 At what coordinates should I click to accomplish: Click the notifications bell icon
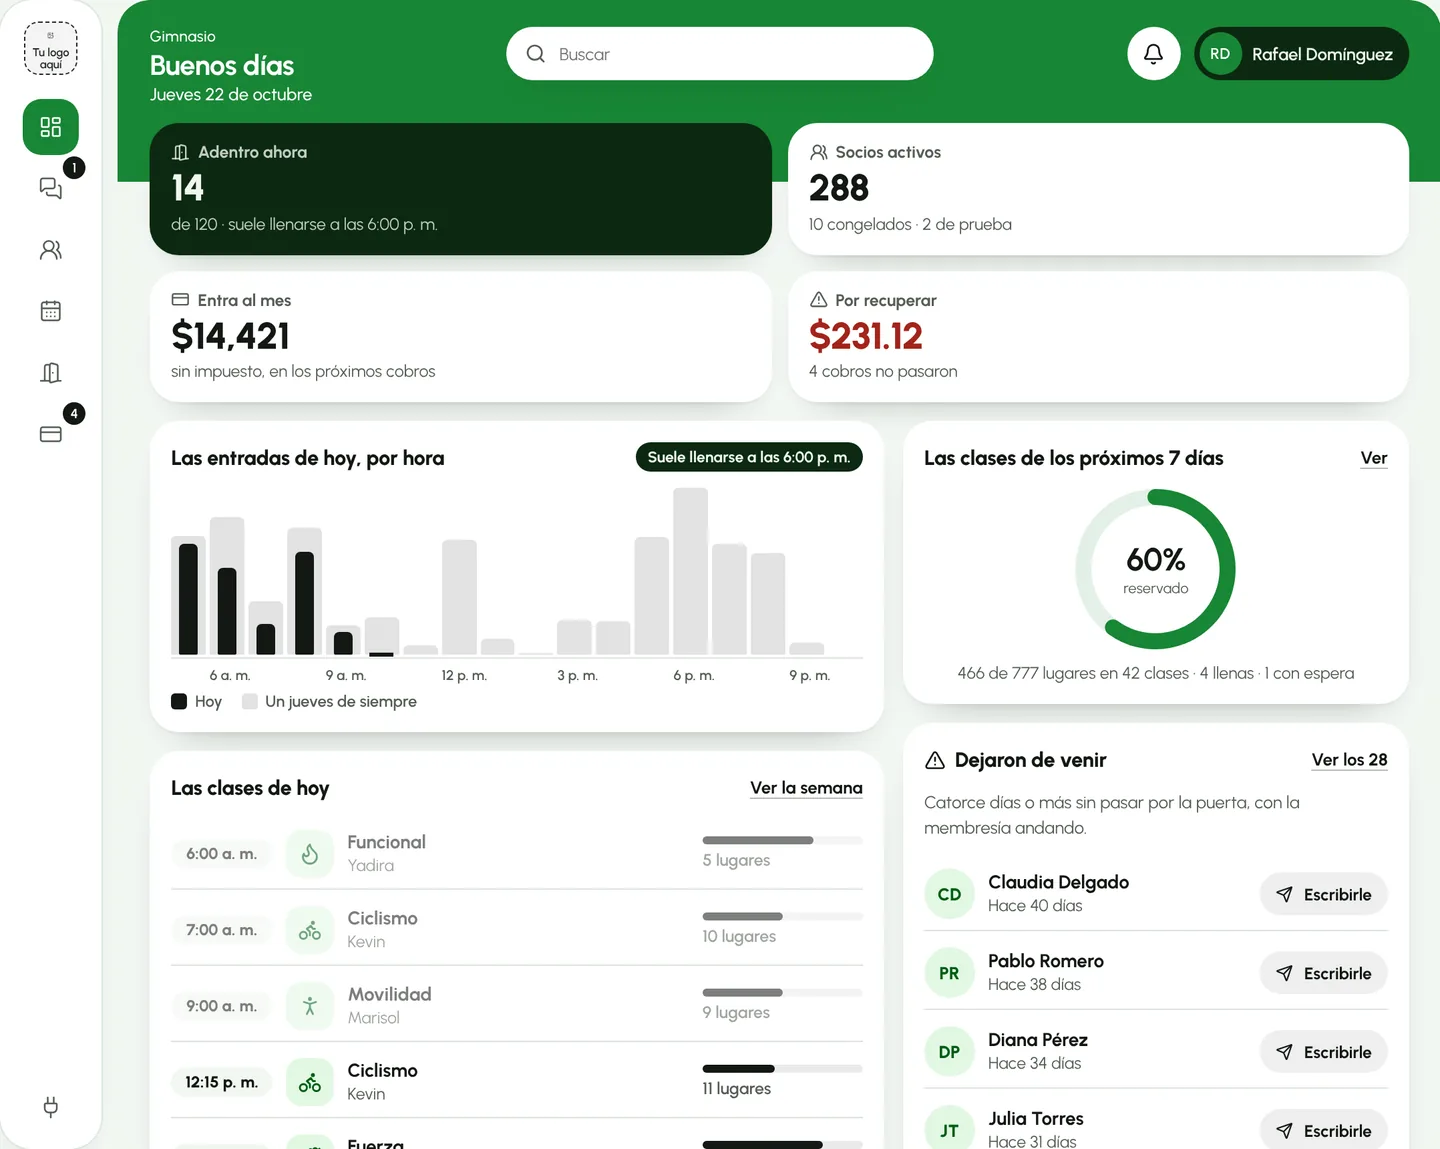[1153, 54]
